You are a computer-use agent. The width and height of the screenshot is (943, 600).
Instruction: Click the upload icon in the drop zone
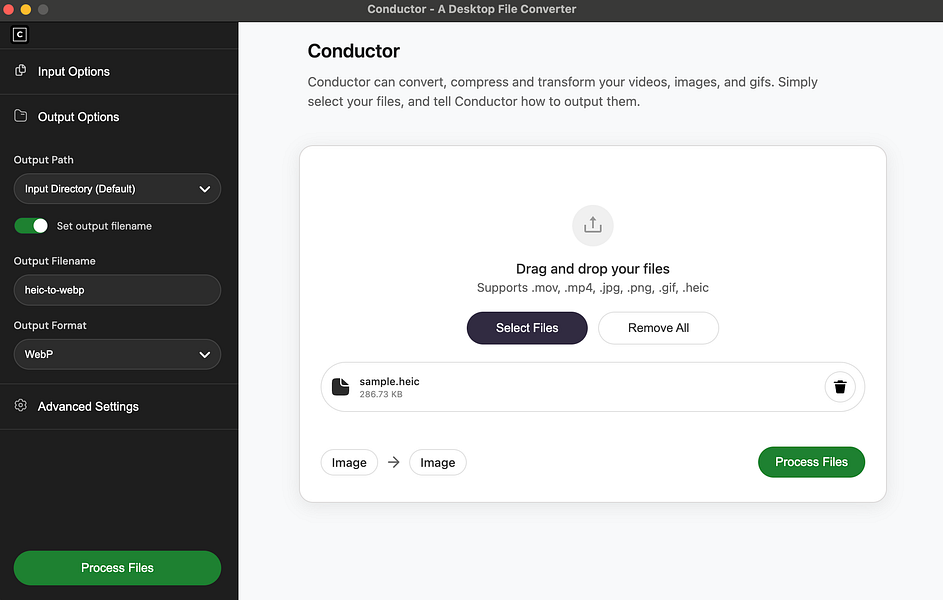[592, 225]
